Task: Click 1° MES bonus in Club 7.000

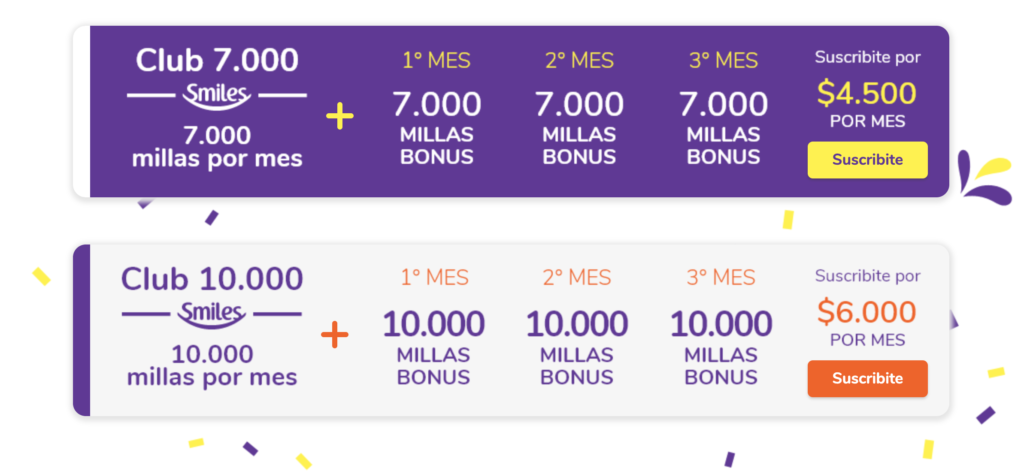Action: (436, 108)
